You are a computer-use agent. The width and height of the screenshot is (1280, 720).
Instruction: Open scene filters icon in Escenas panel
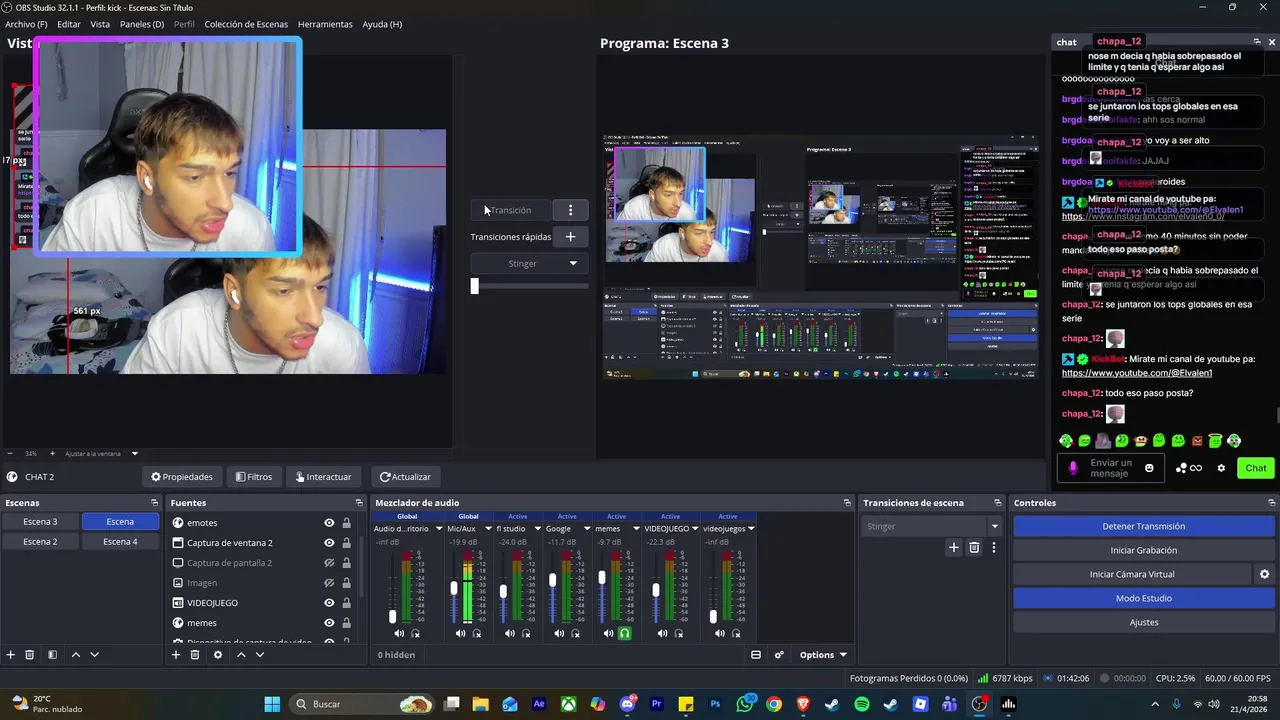(52, 655)
